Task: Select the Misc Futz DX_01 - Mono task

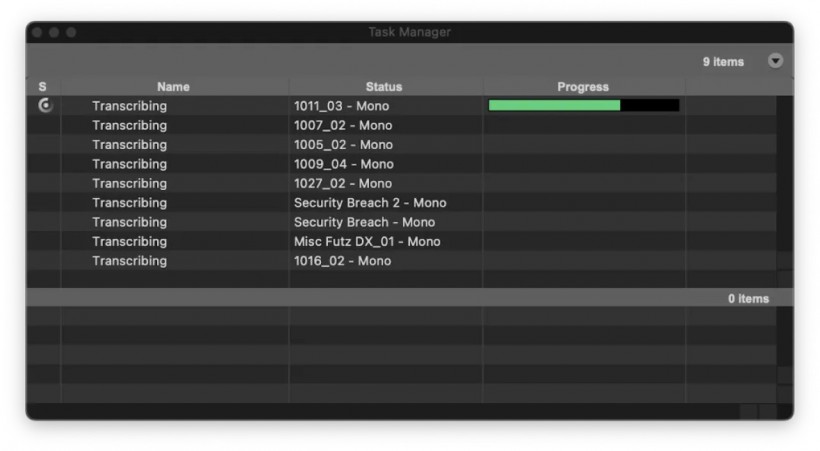Action: (x=402, y=242)
